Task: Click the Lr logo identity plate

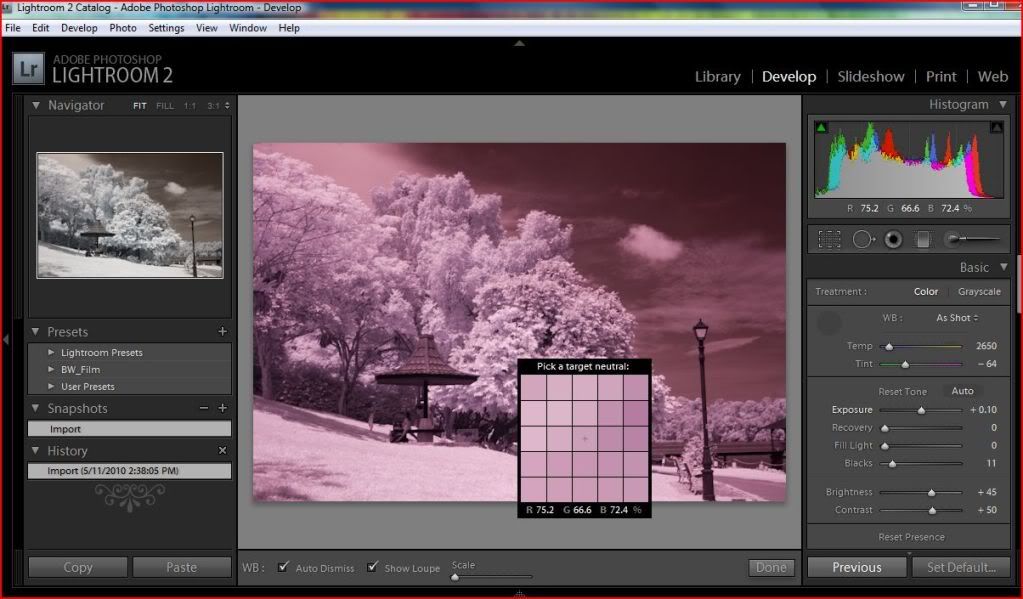Action: pyautogui.click(x=29, y=69)
